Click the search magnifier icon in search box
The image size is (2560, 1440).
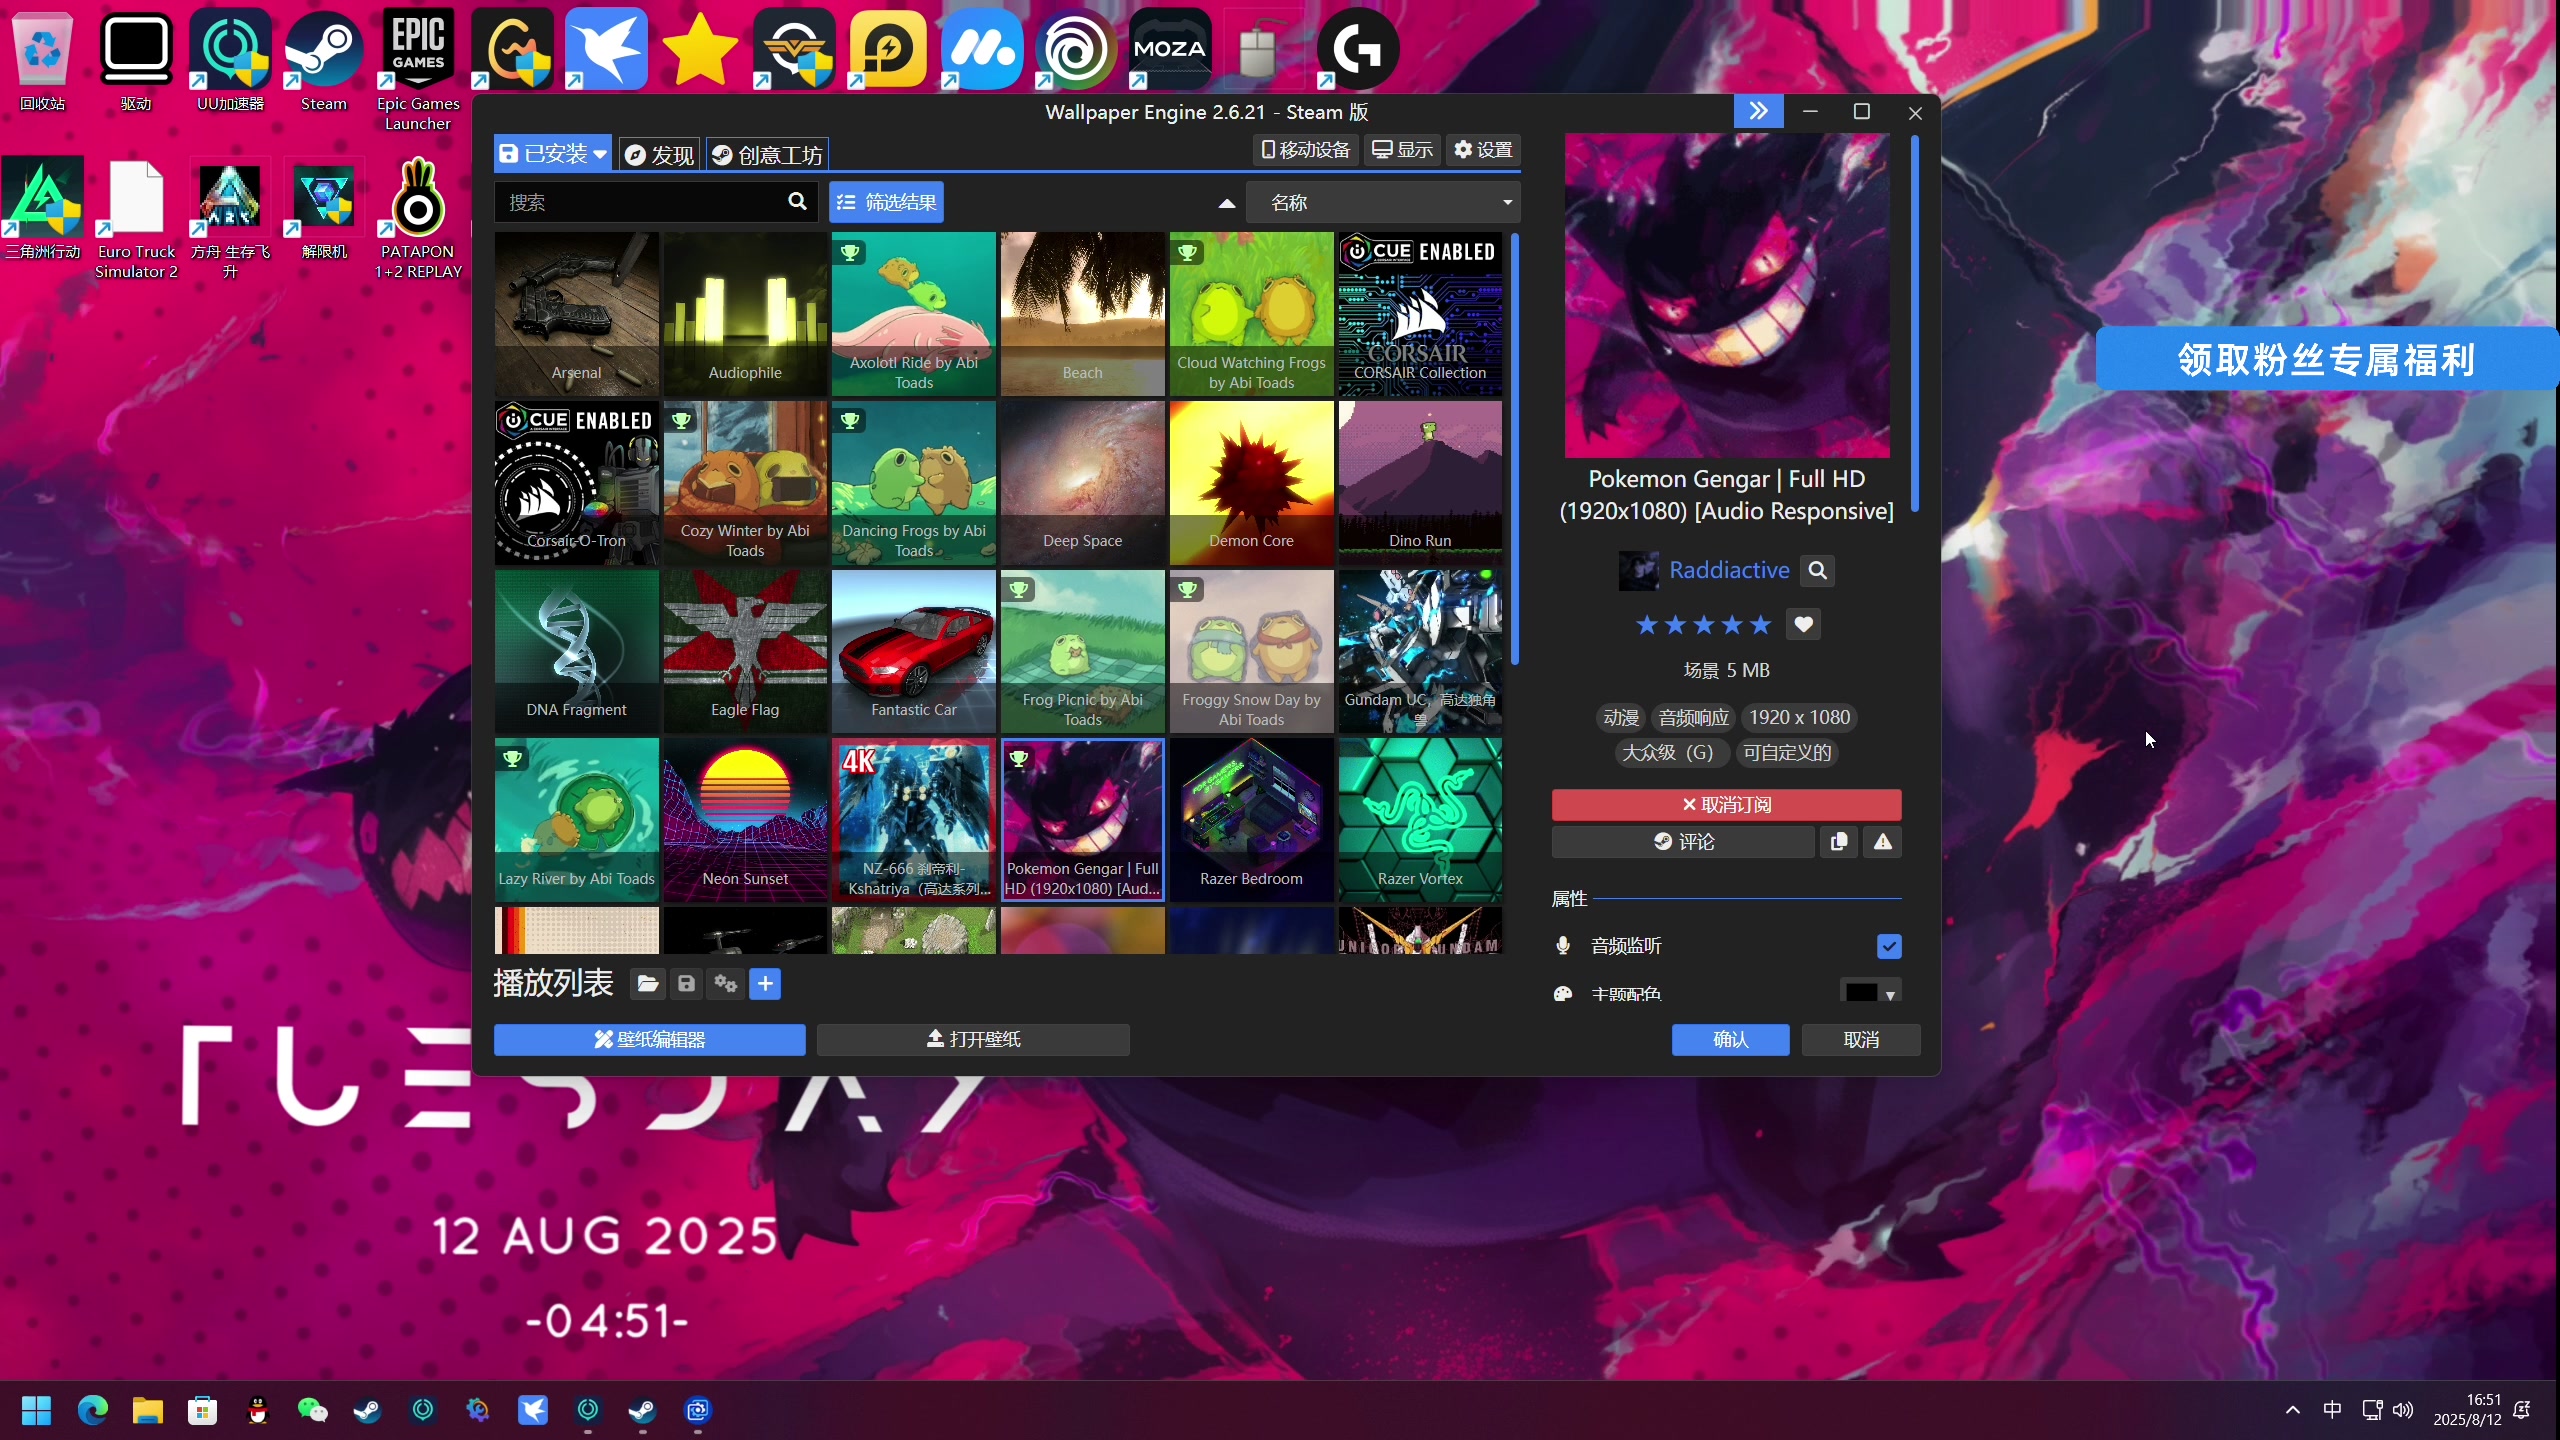click(797, 202)
